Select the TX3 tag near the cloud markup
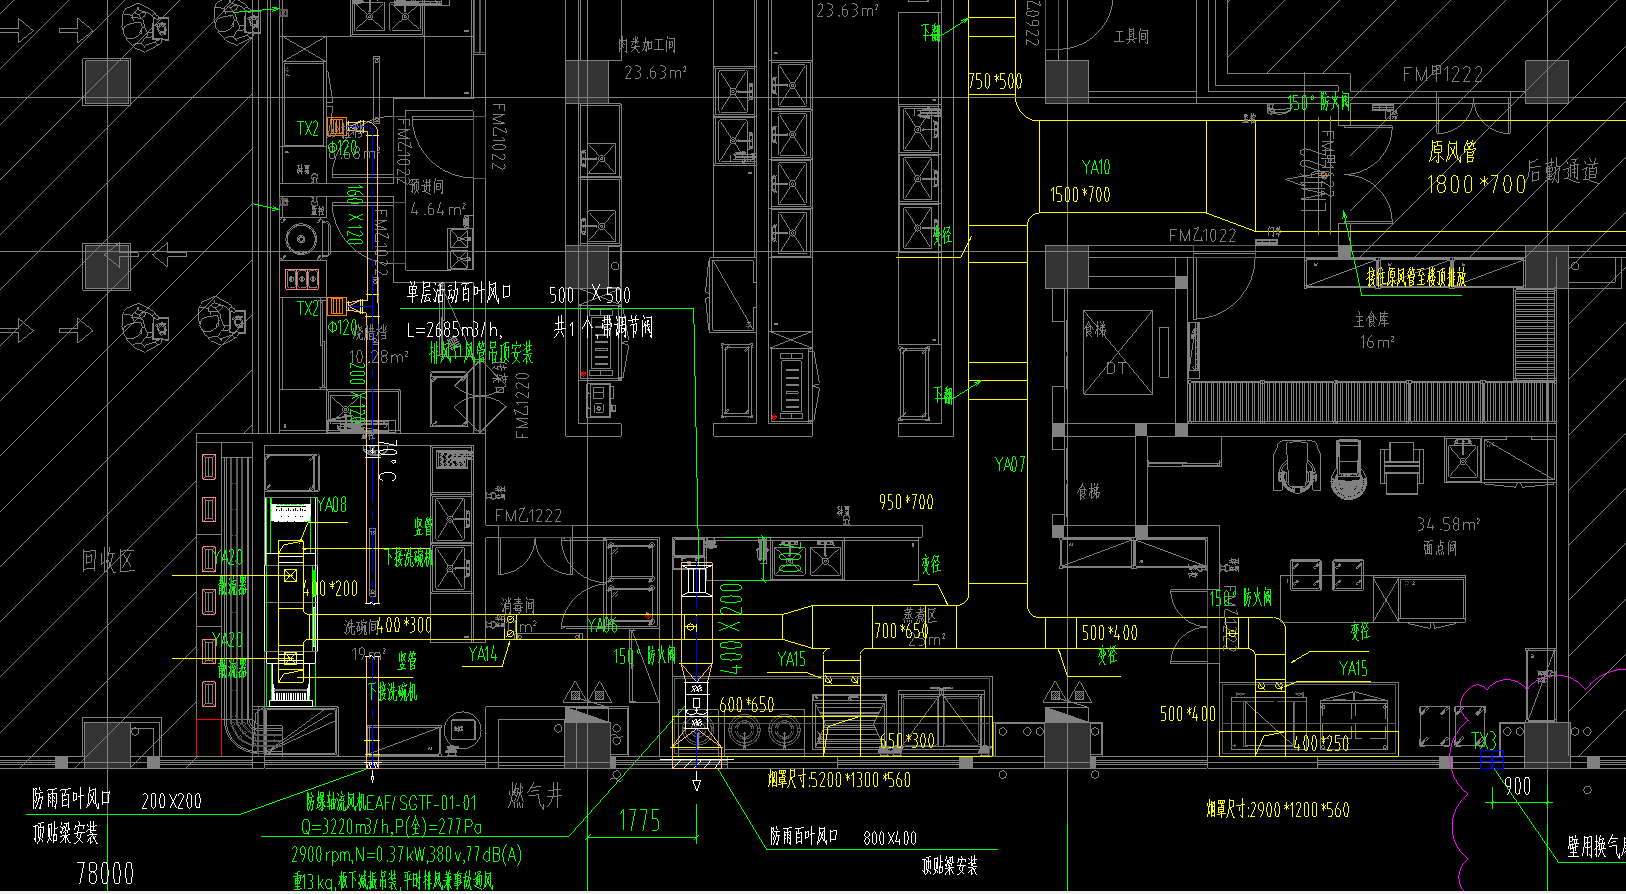The width and height of the screenshot is (1626, 894). tap(1484, 740)
